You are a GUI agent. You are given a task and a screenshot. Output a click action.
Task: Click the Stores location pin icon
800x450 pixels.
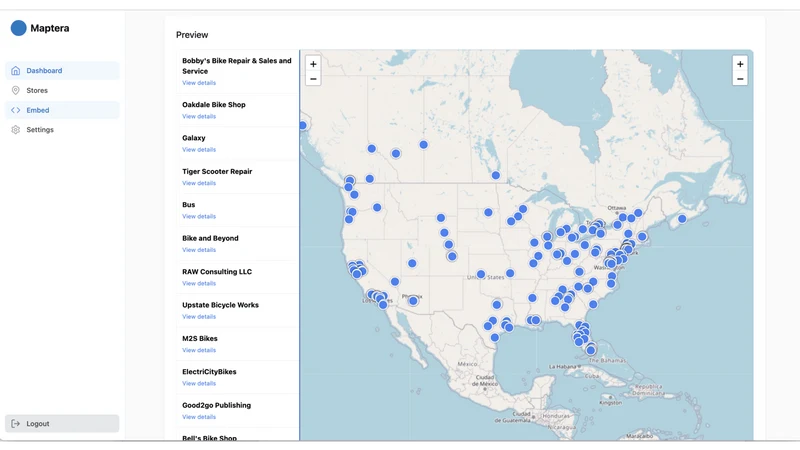point(16,90)
